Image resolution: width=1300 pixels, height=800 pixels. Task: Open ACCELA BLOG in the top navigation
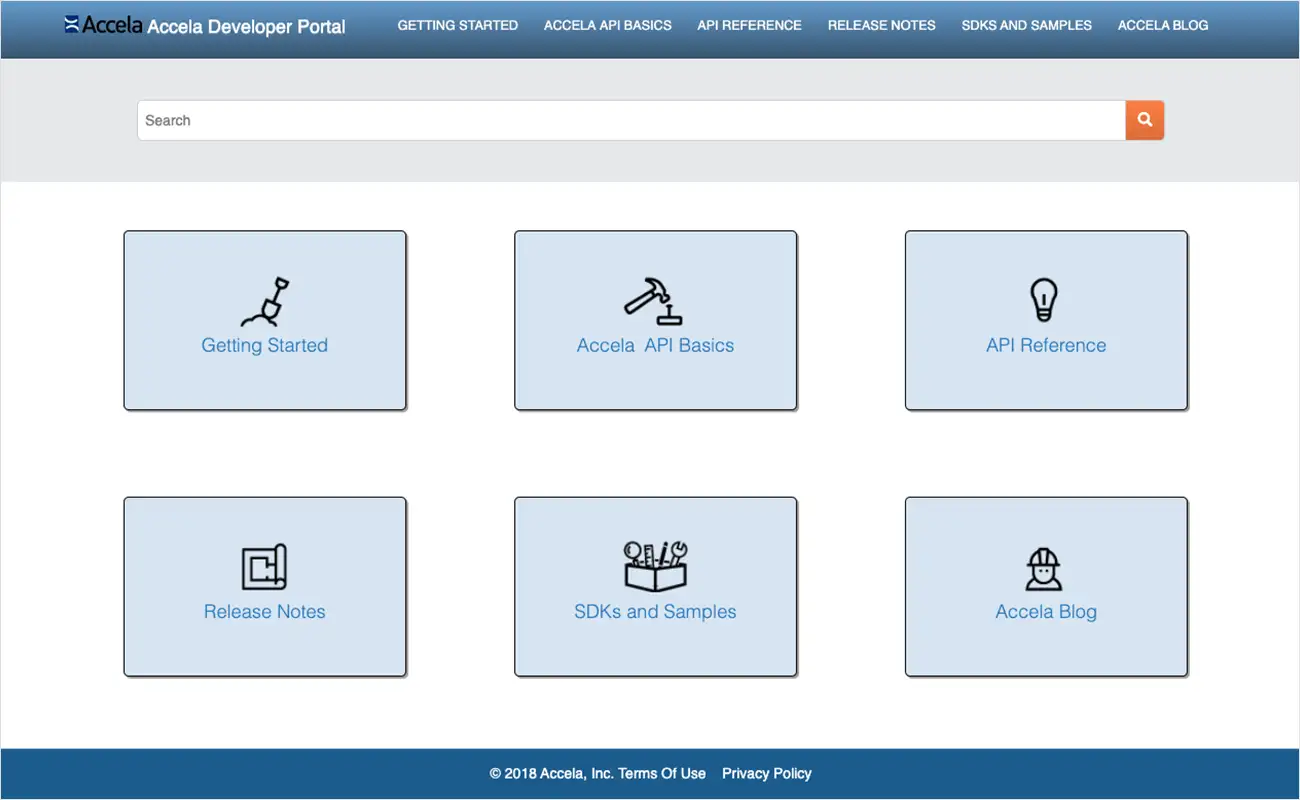(x=1163, y=25)
